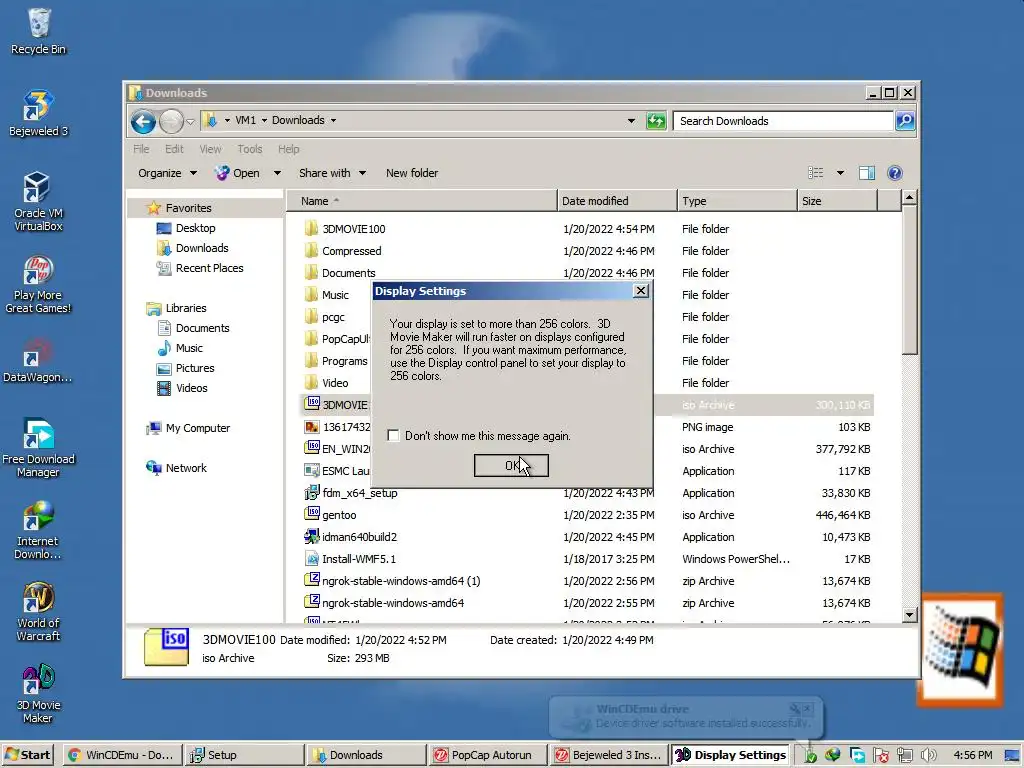Click the Forward arrow in Downloads window
Image resolution: width=1024 pixels, height=768 pixels.
[171, 121]
